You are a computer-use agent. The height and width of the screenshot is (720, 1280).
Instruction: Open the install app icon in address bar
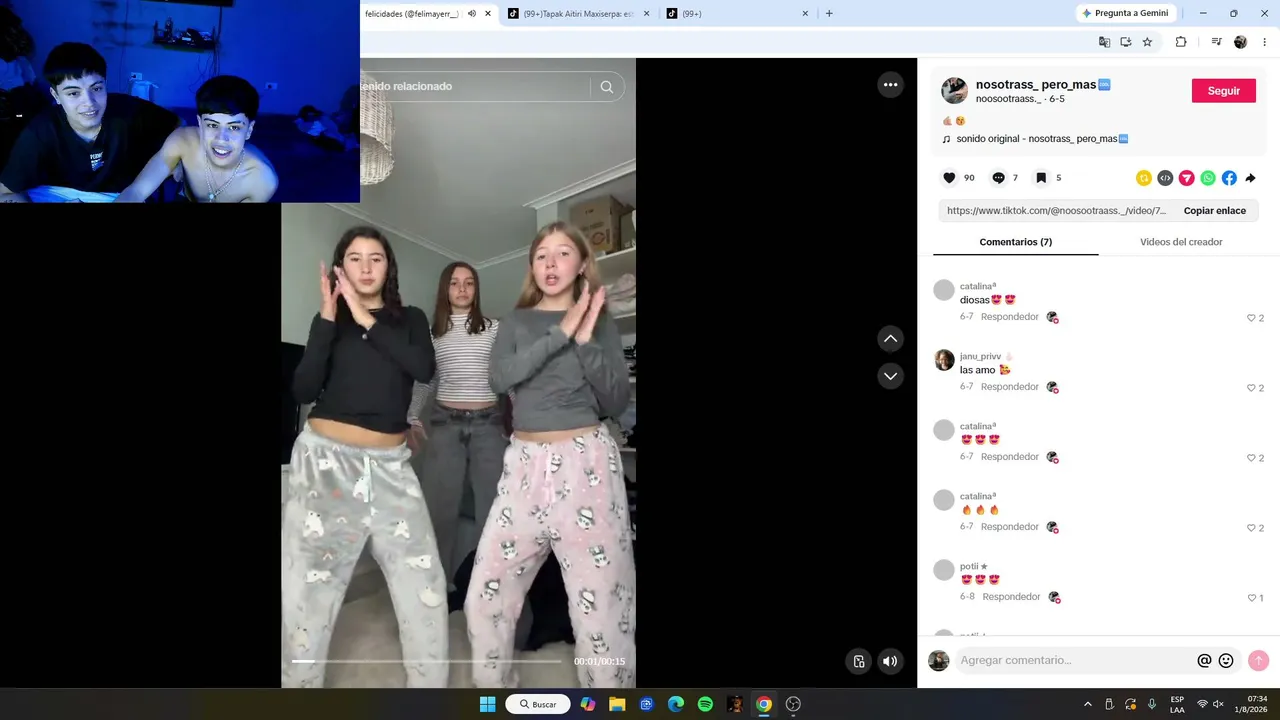click(x=1125, y=42)
